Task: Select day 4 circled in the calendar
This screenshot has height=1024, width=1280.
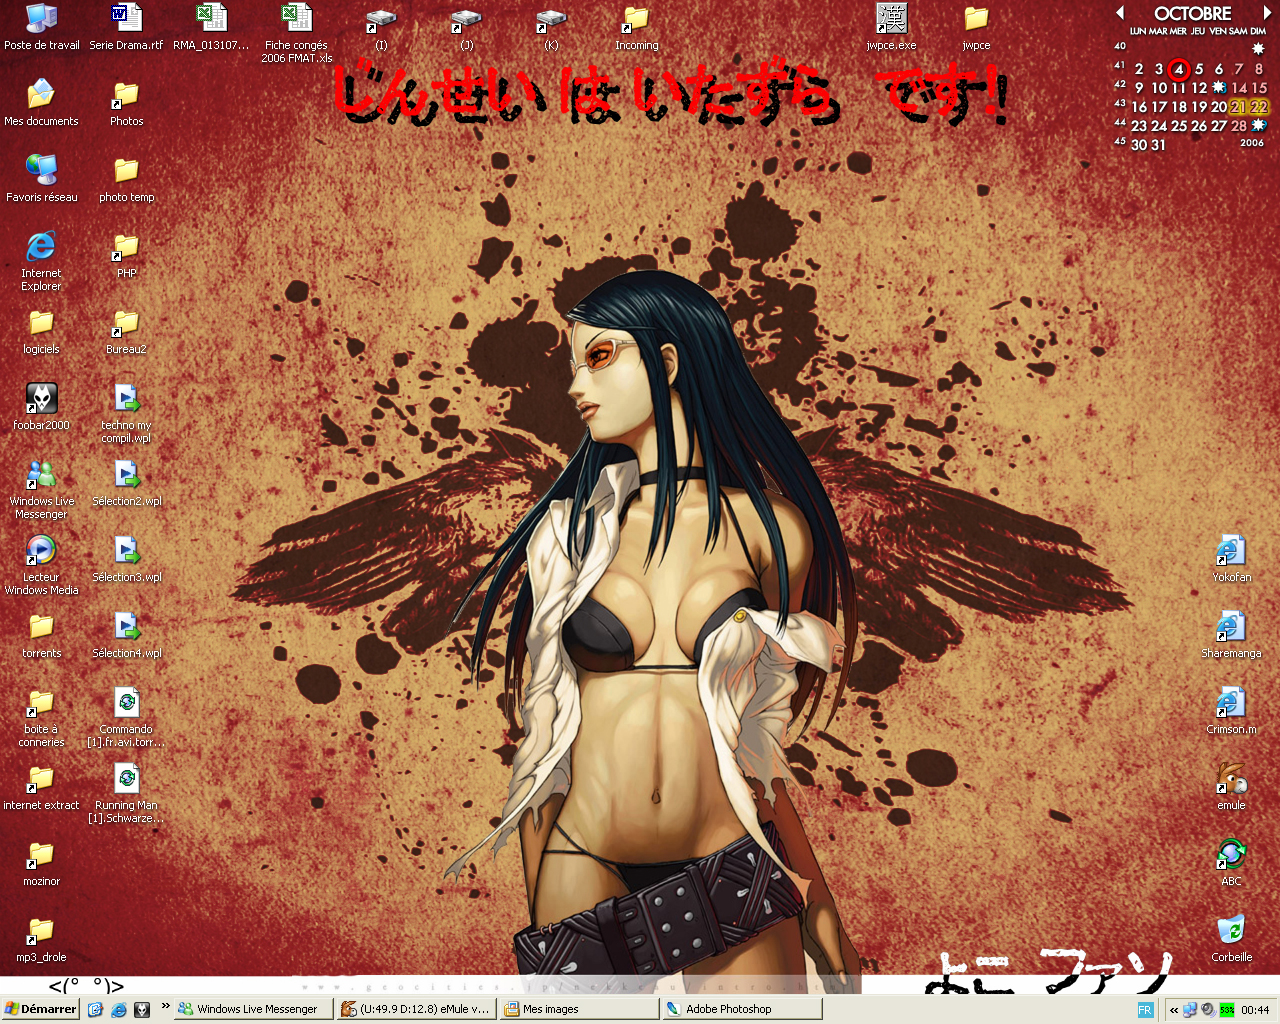Action: 1179,69
